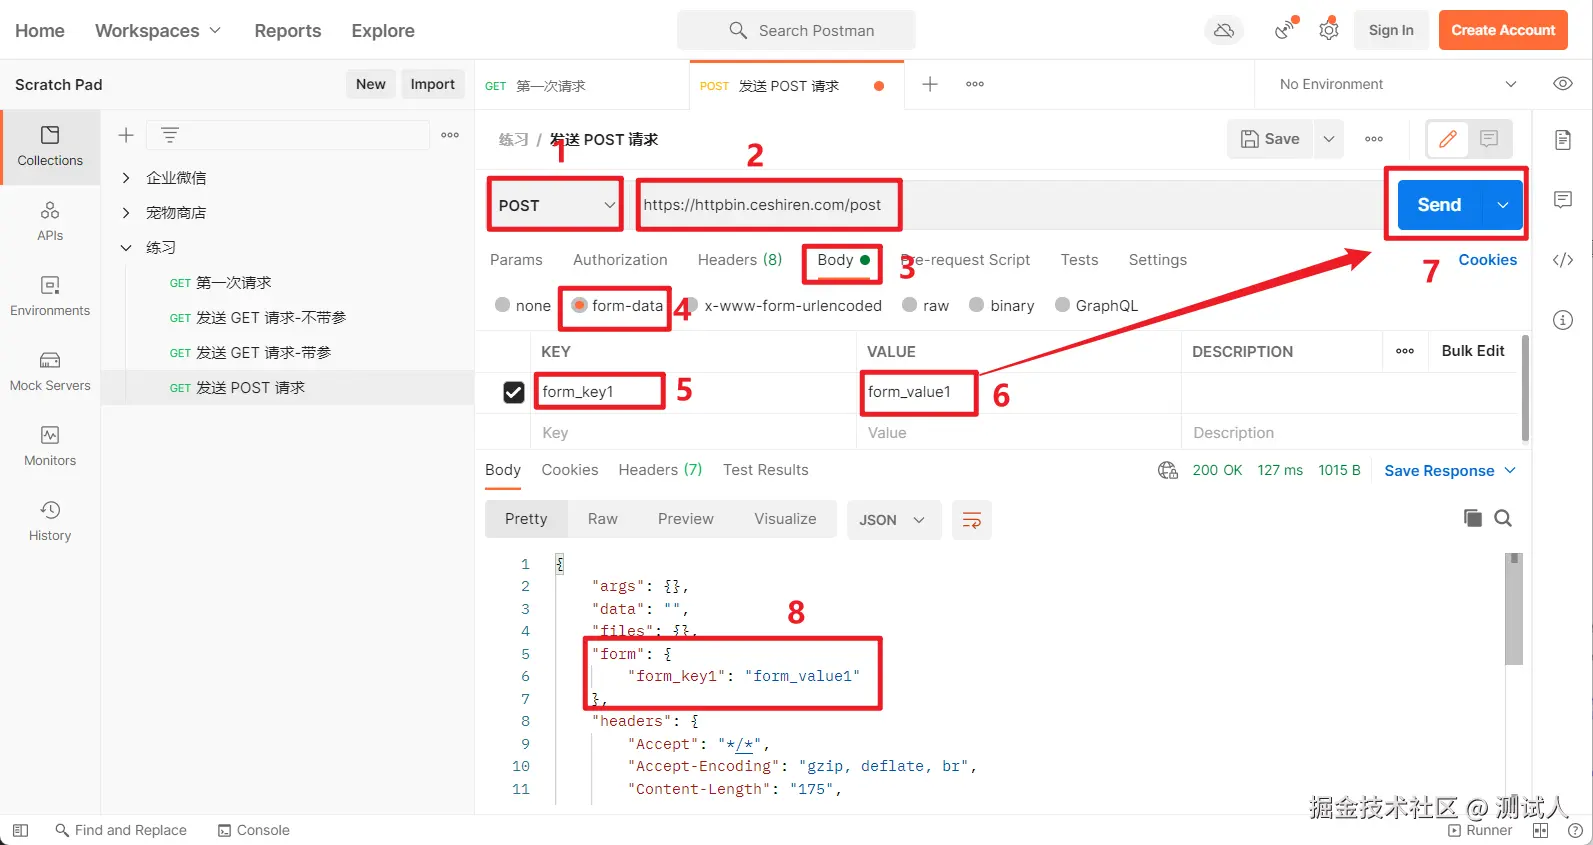This screenshot has height=845, width=1593.
Task: Open the help icon in status bar
Action: (1575, 830)
